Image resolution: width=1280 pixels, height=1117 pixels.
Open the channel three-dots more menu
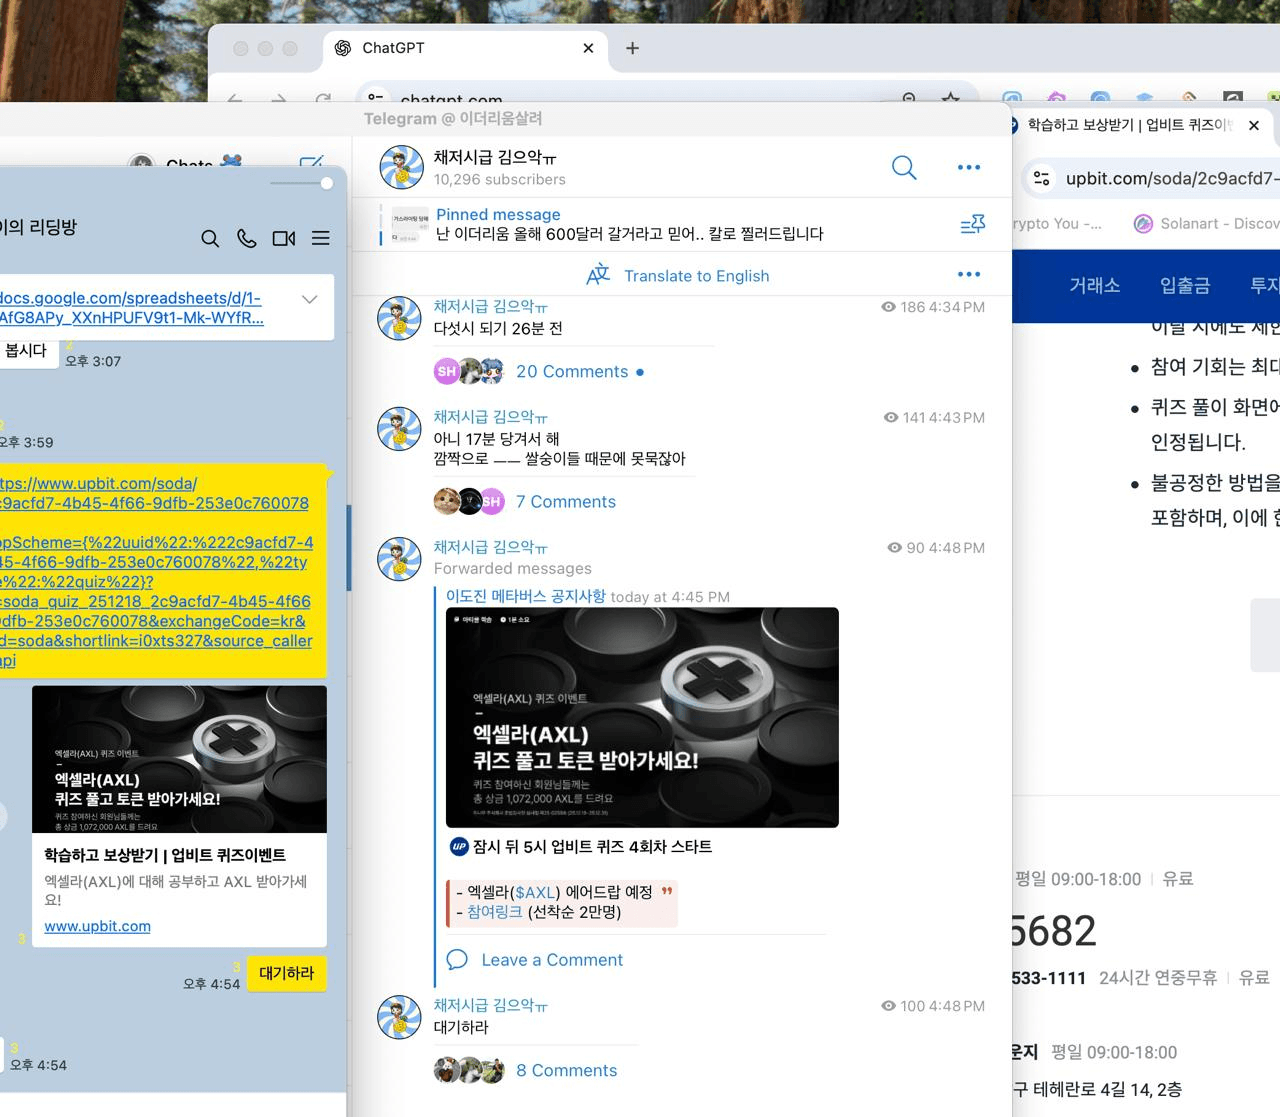(x=968, y=168)
